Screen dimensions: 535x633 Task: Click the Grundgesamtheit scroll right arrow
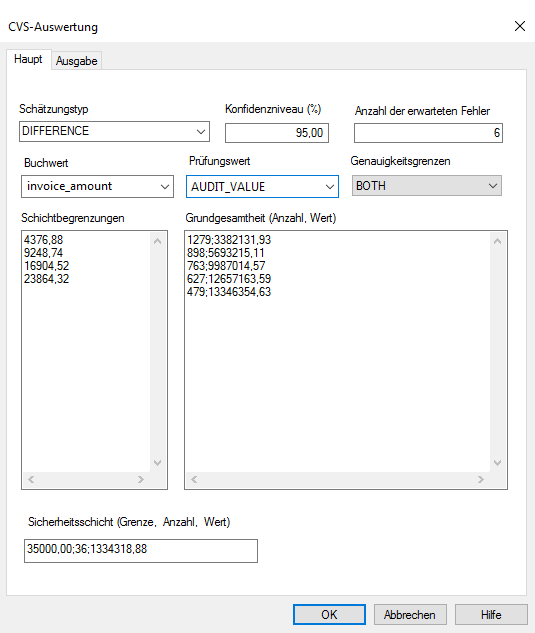tap(480, 479)
